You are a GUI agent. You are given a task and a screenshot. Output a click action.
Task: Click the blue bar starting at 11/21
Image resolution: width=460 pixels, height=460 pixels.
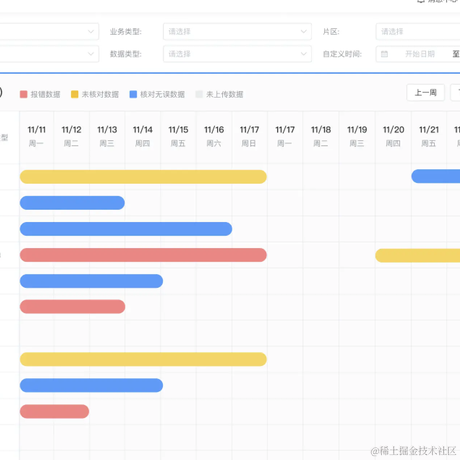[x=436, y=176]
